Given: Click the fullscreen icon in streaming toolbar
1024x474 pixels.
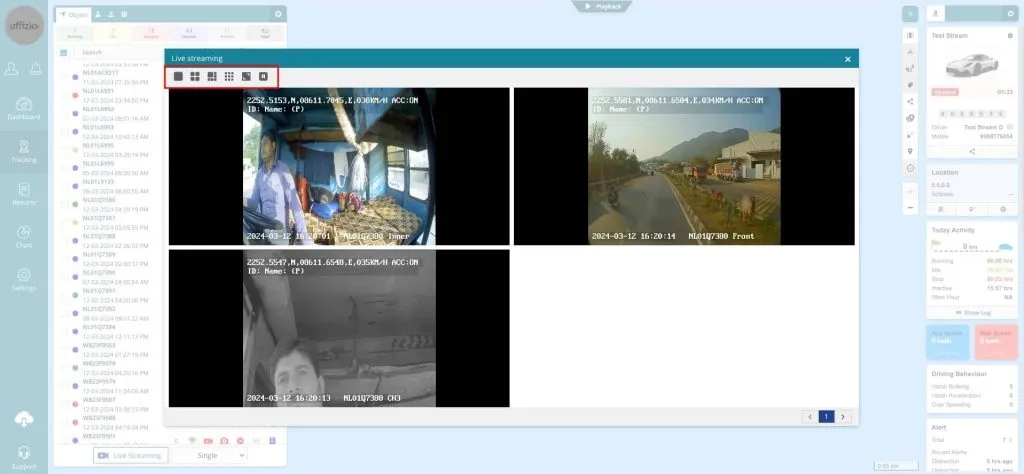Looking at the screenshot, I should 246,76.
